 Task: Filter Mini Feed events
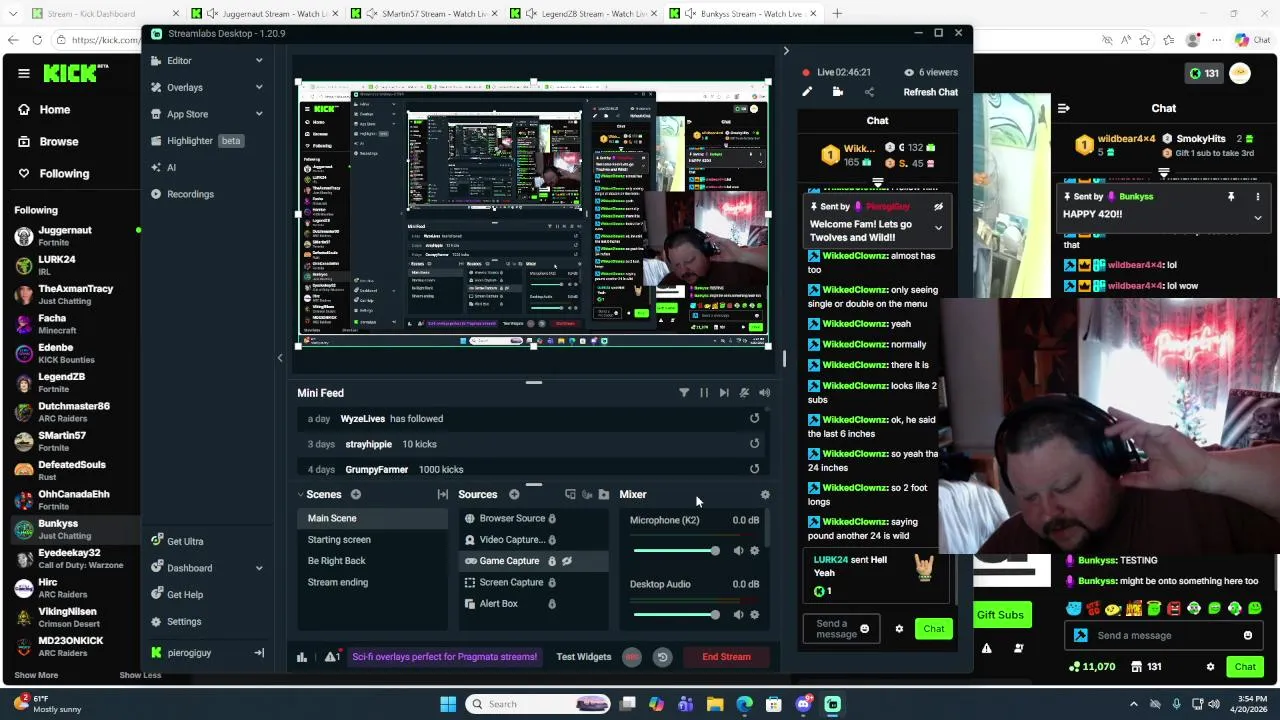click(684, 393)
